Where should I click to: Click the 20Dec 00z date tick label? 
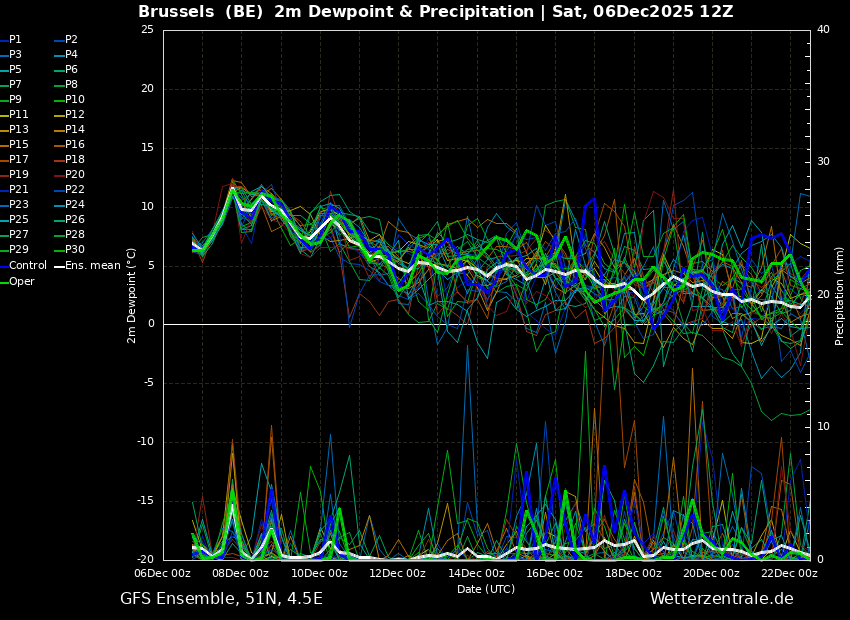[711, 574]
